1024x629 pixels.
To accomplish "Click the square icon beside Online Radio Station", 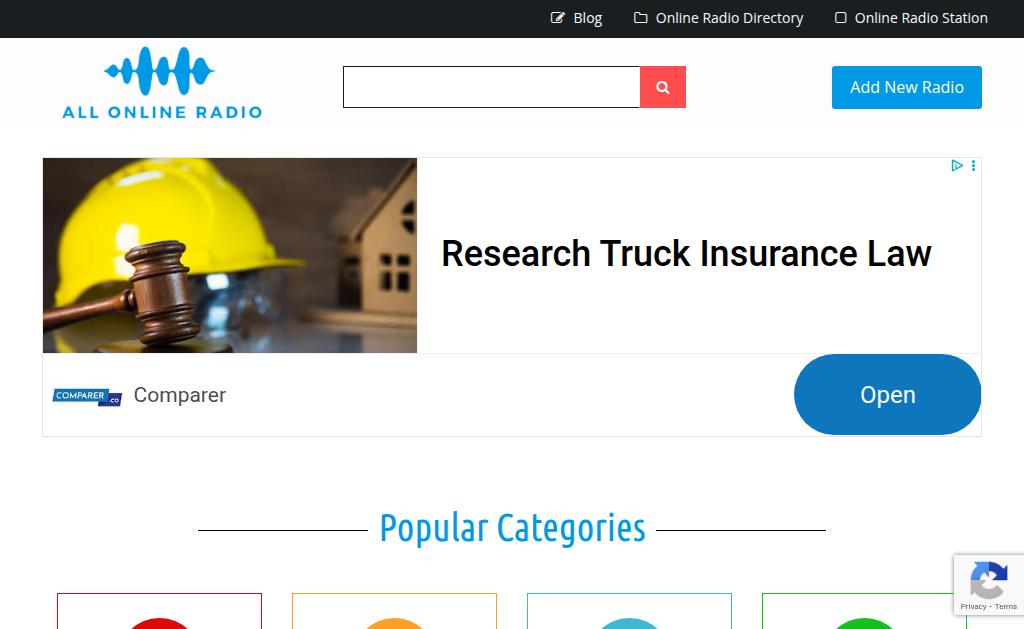I will pos(840,18).
